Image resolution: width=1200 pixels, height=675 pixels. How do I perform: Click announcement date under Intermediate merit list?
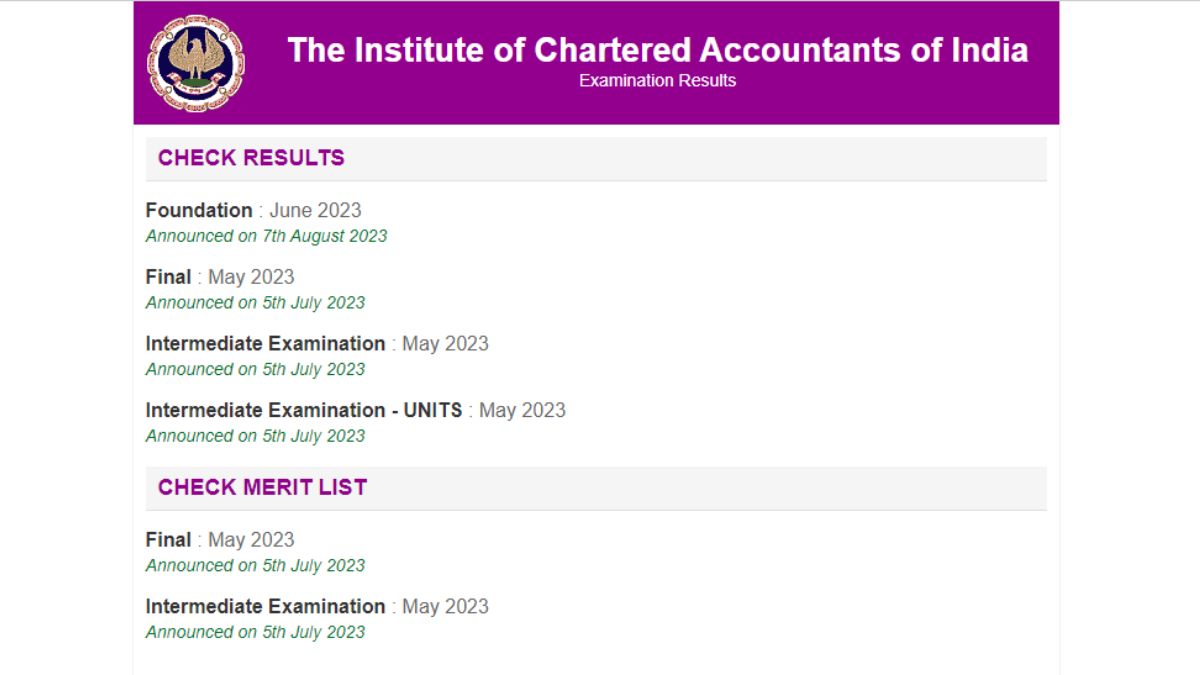point(256,632)
